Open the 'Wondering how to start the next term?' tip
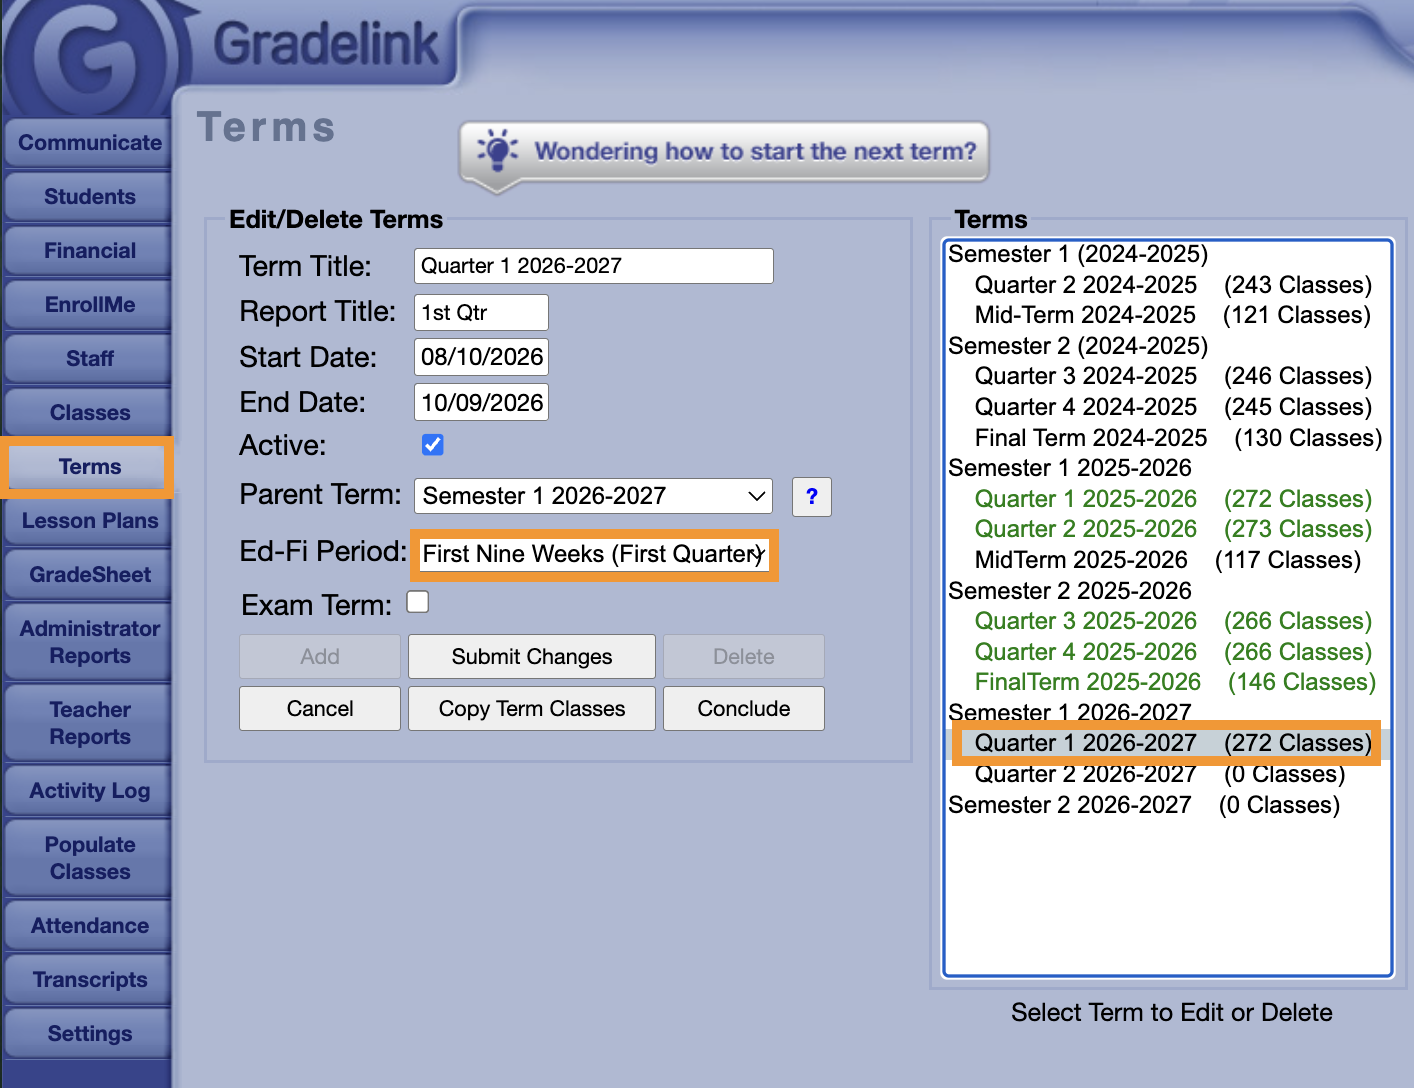Screen dimensions: 1414x1088 point(724,152)
